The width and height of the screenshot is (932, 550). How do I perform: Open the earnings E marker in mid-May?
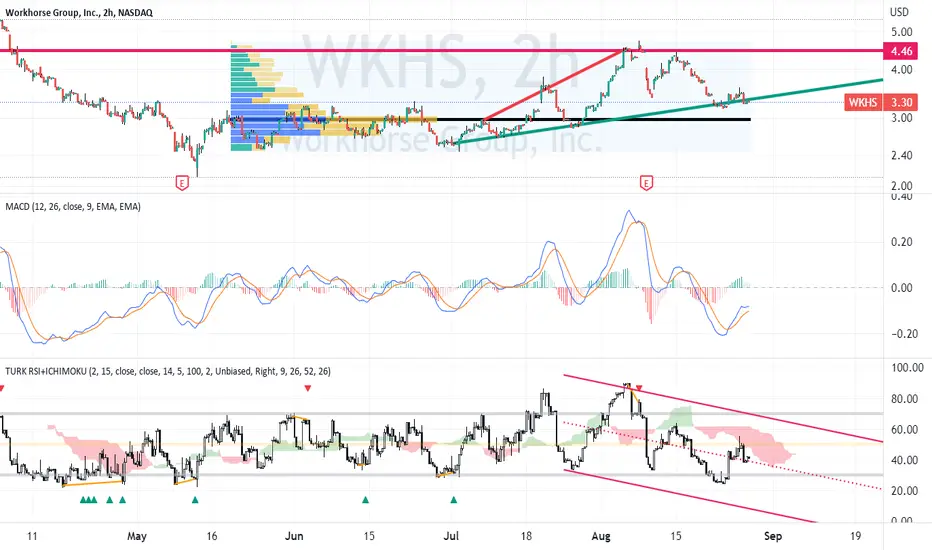tap(182, 183)
